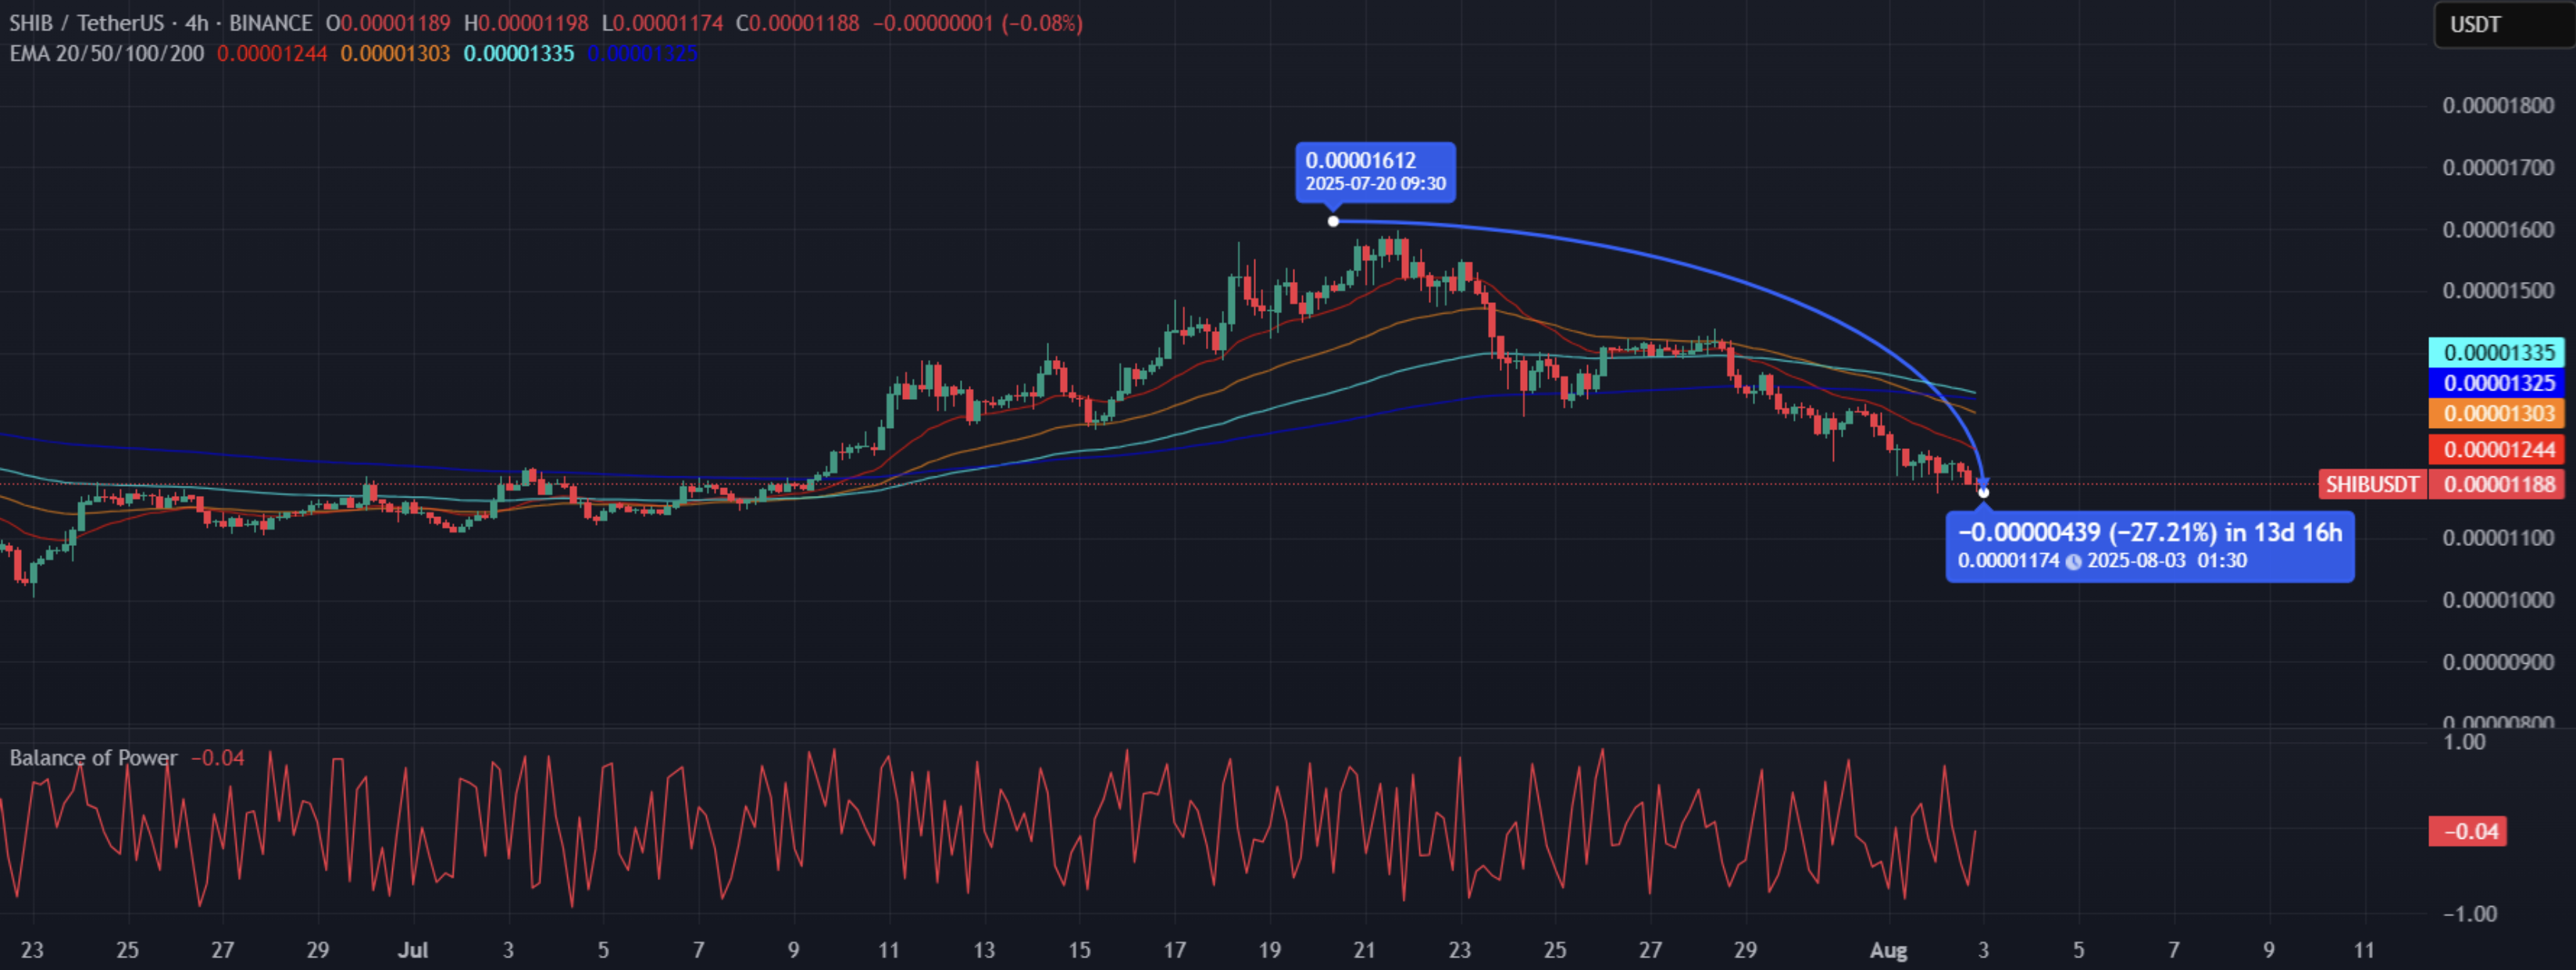Click the red 0.00001244 EMA axis label

(x=2497, y=449)
